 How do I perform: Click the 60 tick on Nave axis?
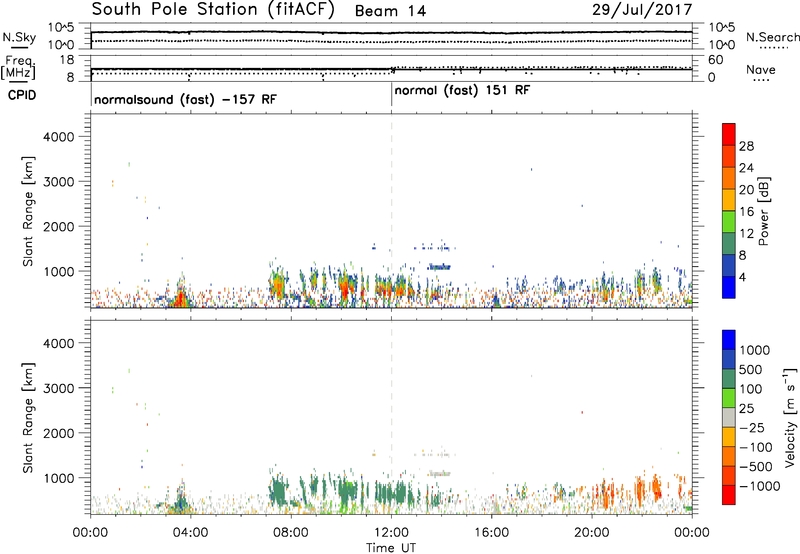click(x=716, y=60)
